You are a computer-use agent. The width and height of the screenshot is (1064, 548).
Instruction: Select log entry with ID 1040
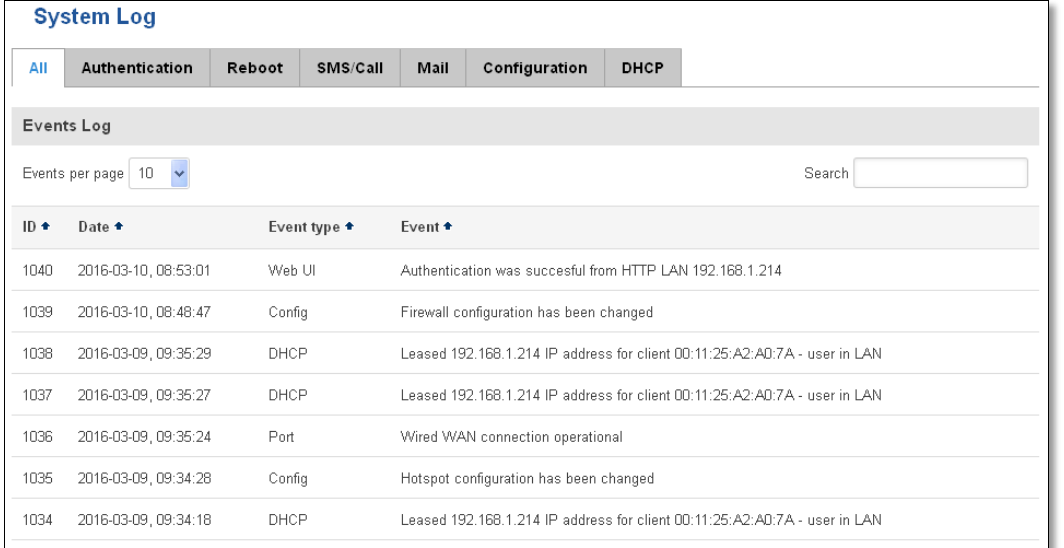point(525,271)
